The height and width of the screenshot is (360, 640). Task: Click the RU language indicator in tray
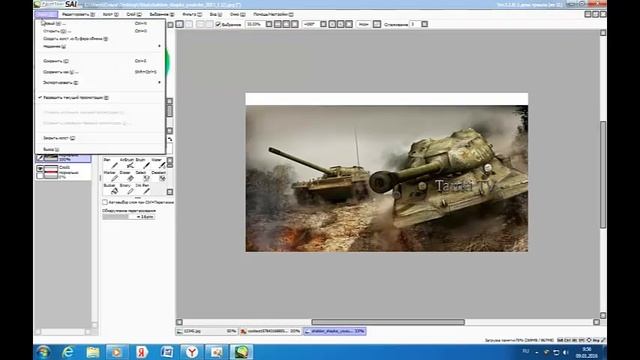526,351
